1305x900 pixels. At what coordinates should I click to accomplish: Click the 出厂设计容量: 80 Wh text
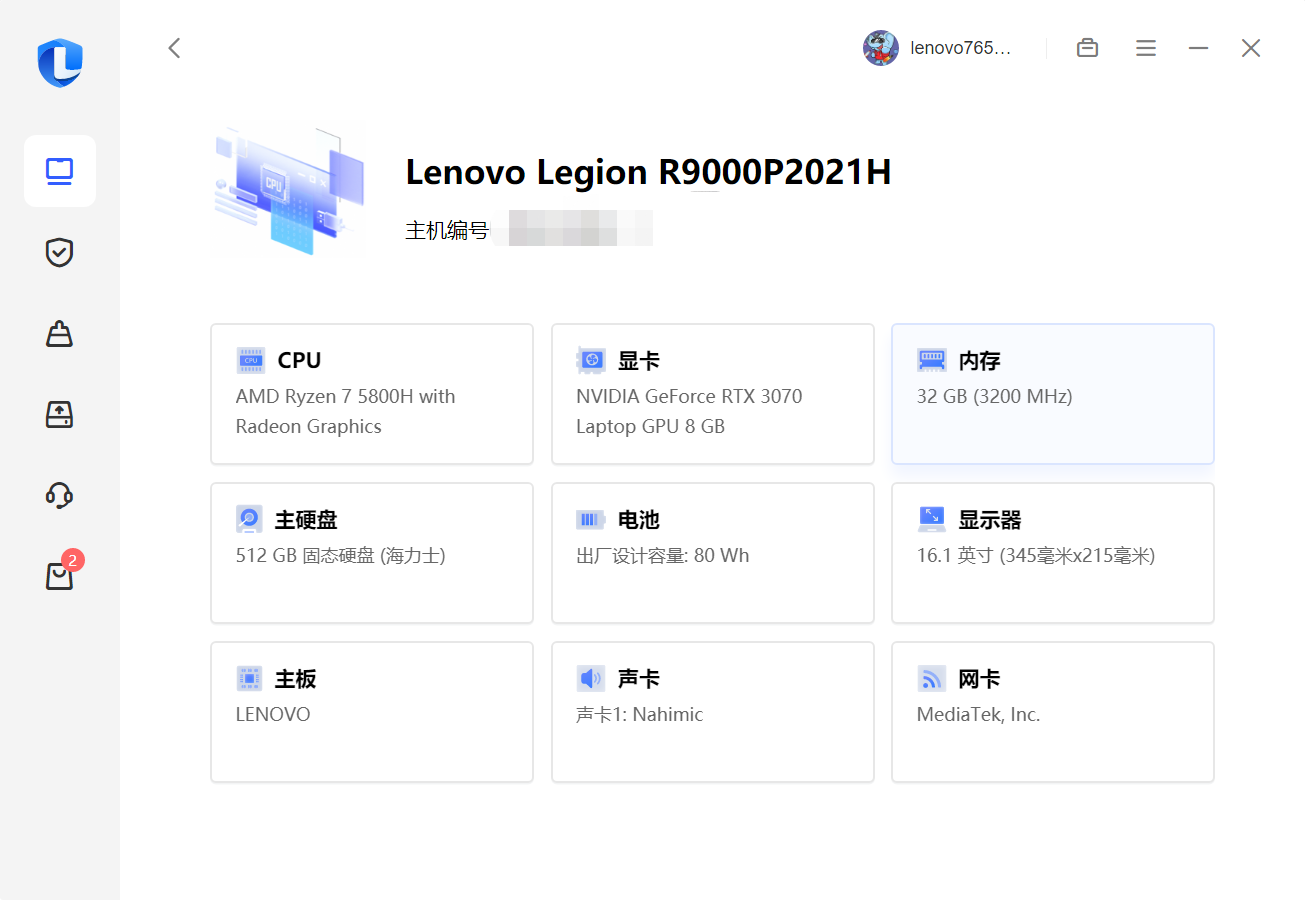pyautogui.click(x=663, y=555)
